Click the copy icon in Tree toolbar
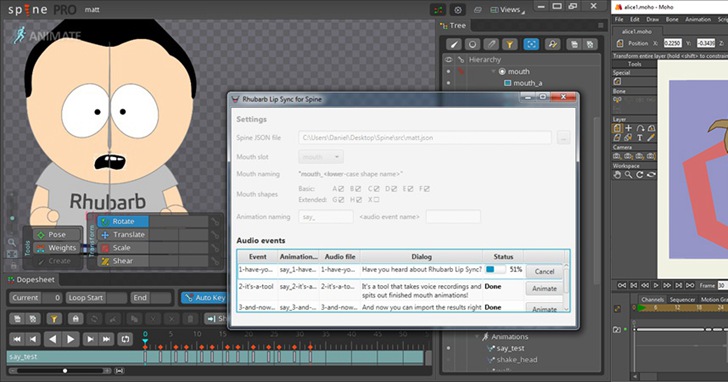 coord(574,44)
